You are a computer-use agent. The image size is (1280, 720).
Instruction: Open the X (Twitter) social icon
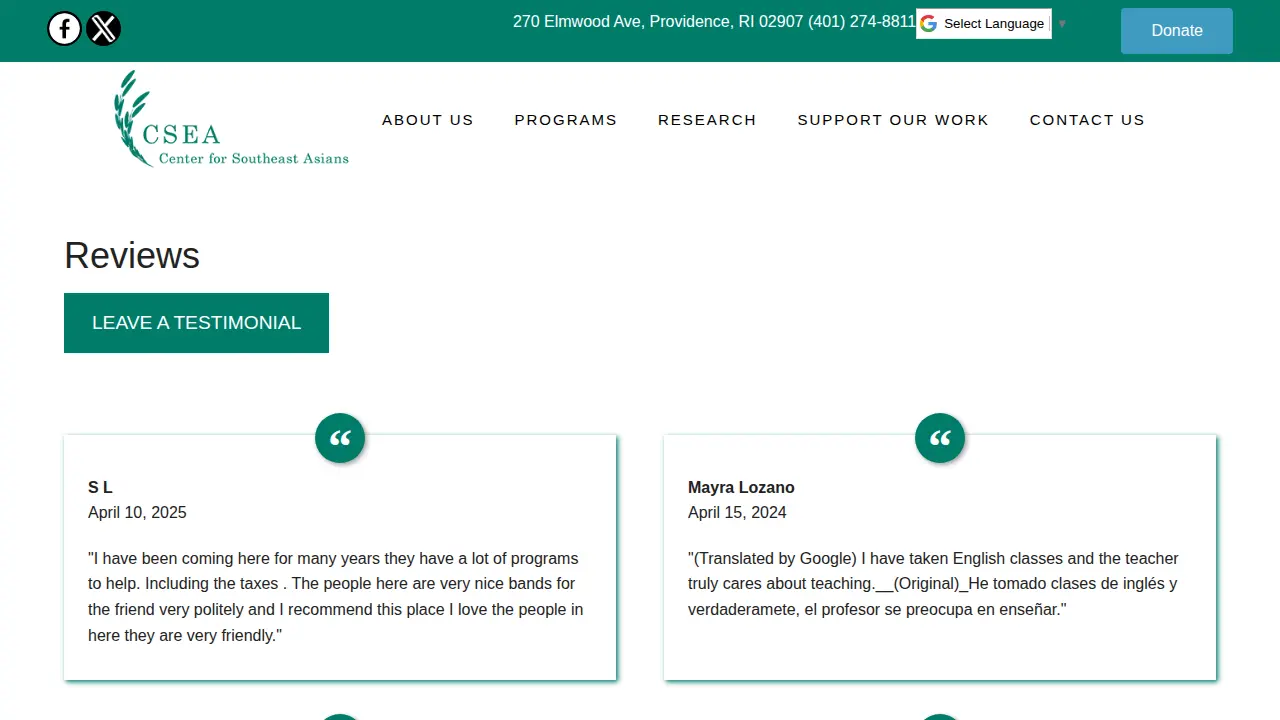(103, 29)
